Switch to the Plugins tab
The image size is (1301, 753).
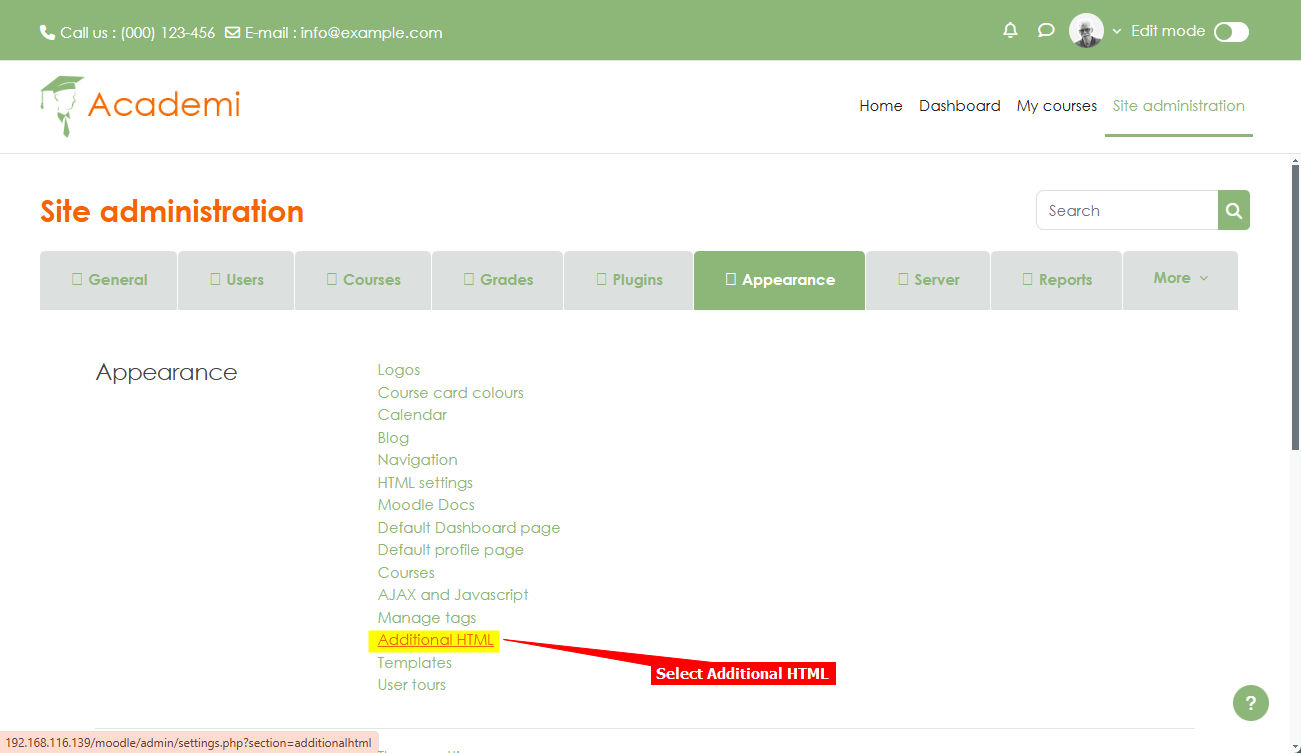pyautogui.click(x=629, y=280)
